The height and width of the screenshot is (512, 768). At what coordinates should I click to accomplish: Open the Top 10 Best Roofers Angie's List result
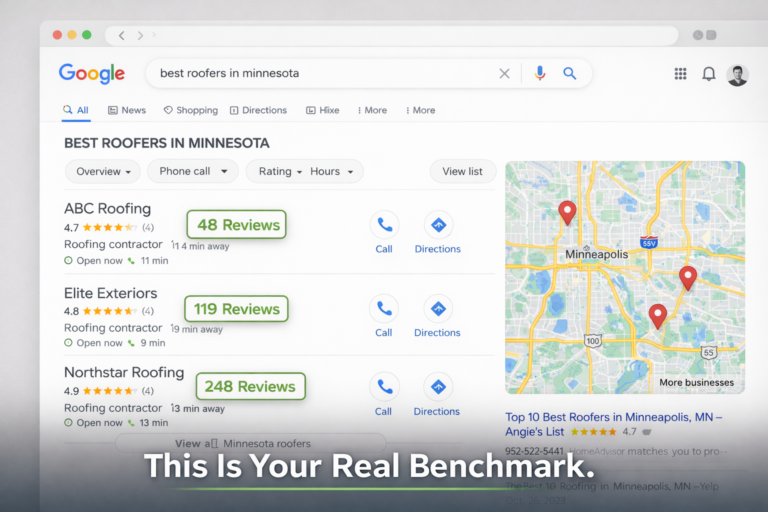point(613,424)
